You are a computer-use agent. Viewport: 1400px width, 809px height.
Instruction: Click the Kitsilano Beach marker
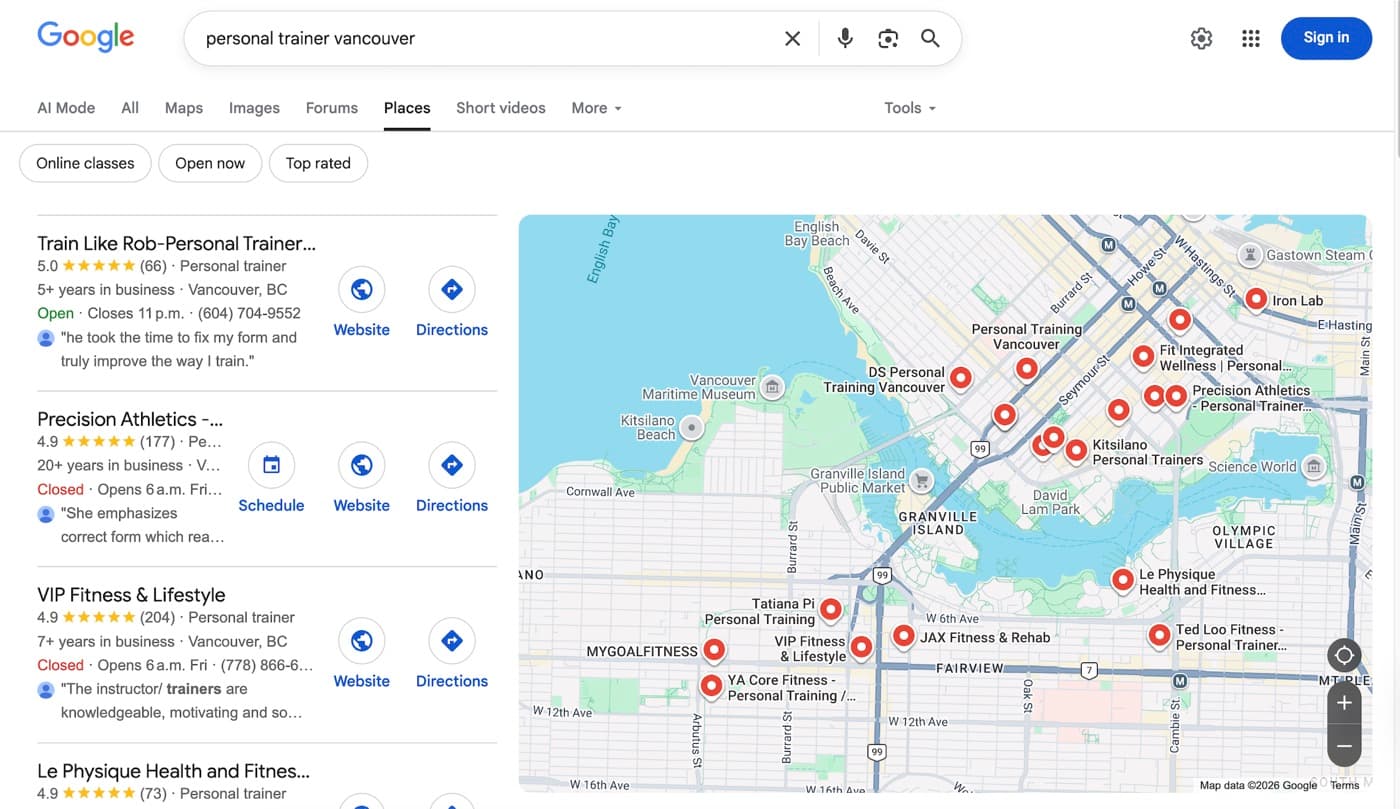tap(690, 428)
